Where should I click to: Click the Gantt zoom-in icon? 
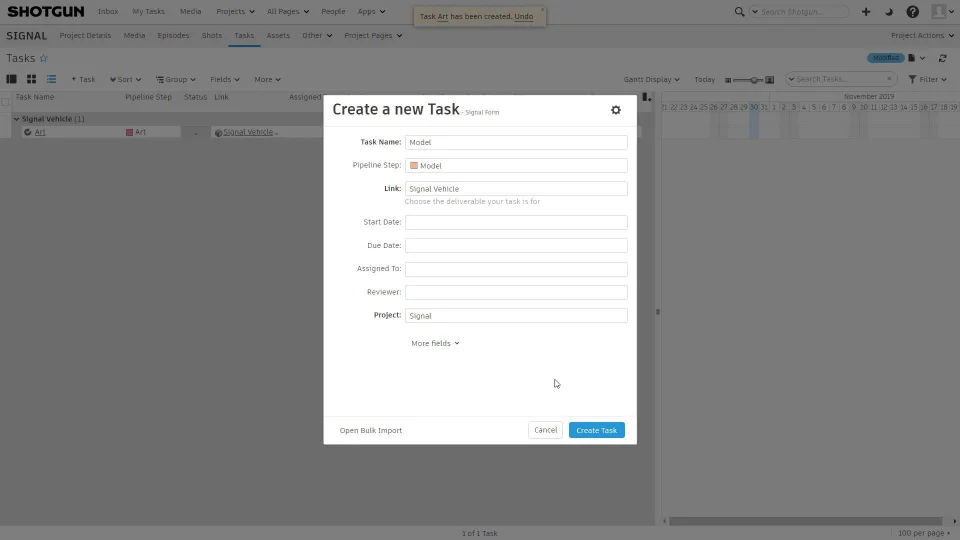(770, 80)
